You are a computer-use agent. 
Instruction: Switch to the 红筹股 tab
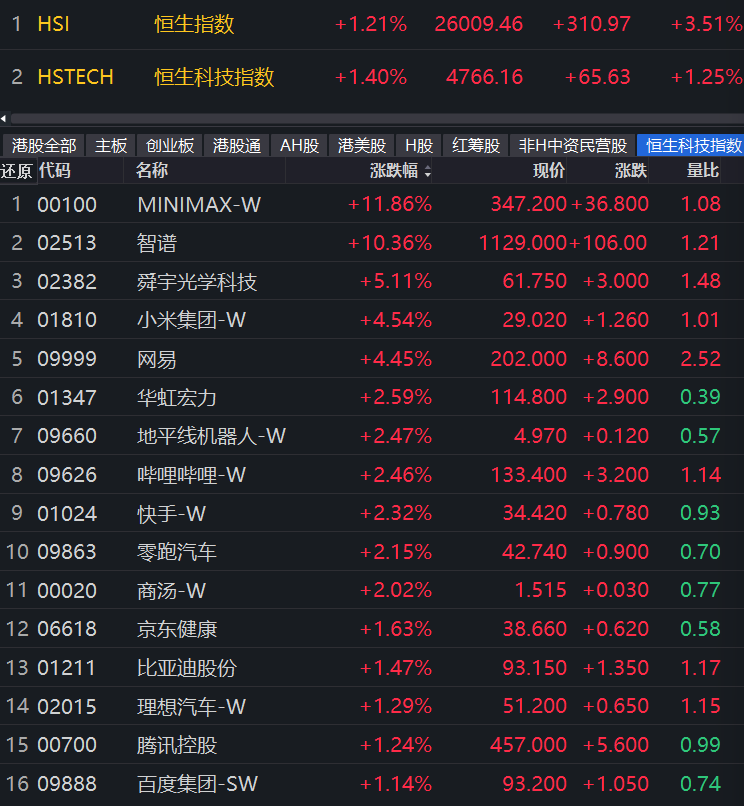coord(476,145)
